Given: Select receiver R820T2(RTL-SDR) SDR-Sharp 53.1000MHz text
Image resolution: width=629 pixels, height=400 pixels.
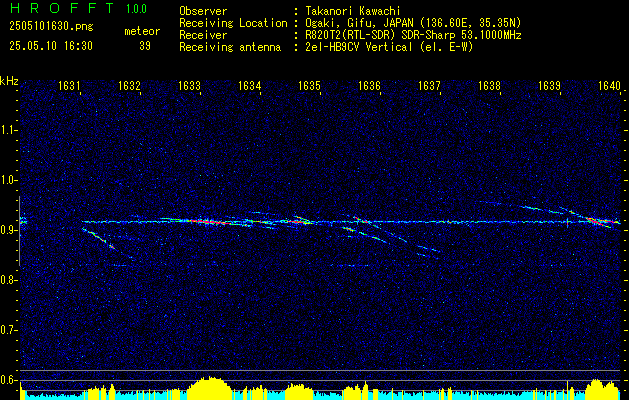Looking at the screenshot, I should [x=414, y=35].
